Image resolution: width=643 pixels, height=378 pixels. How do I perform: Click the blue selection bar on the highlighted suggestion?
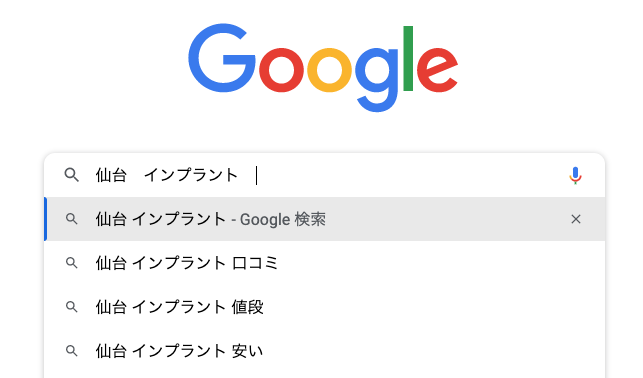46,219
